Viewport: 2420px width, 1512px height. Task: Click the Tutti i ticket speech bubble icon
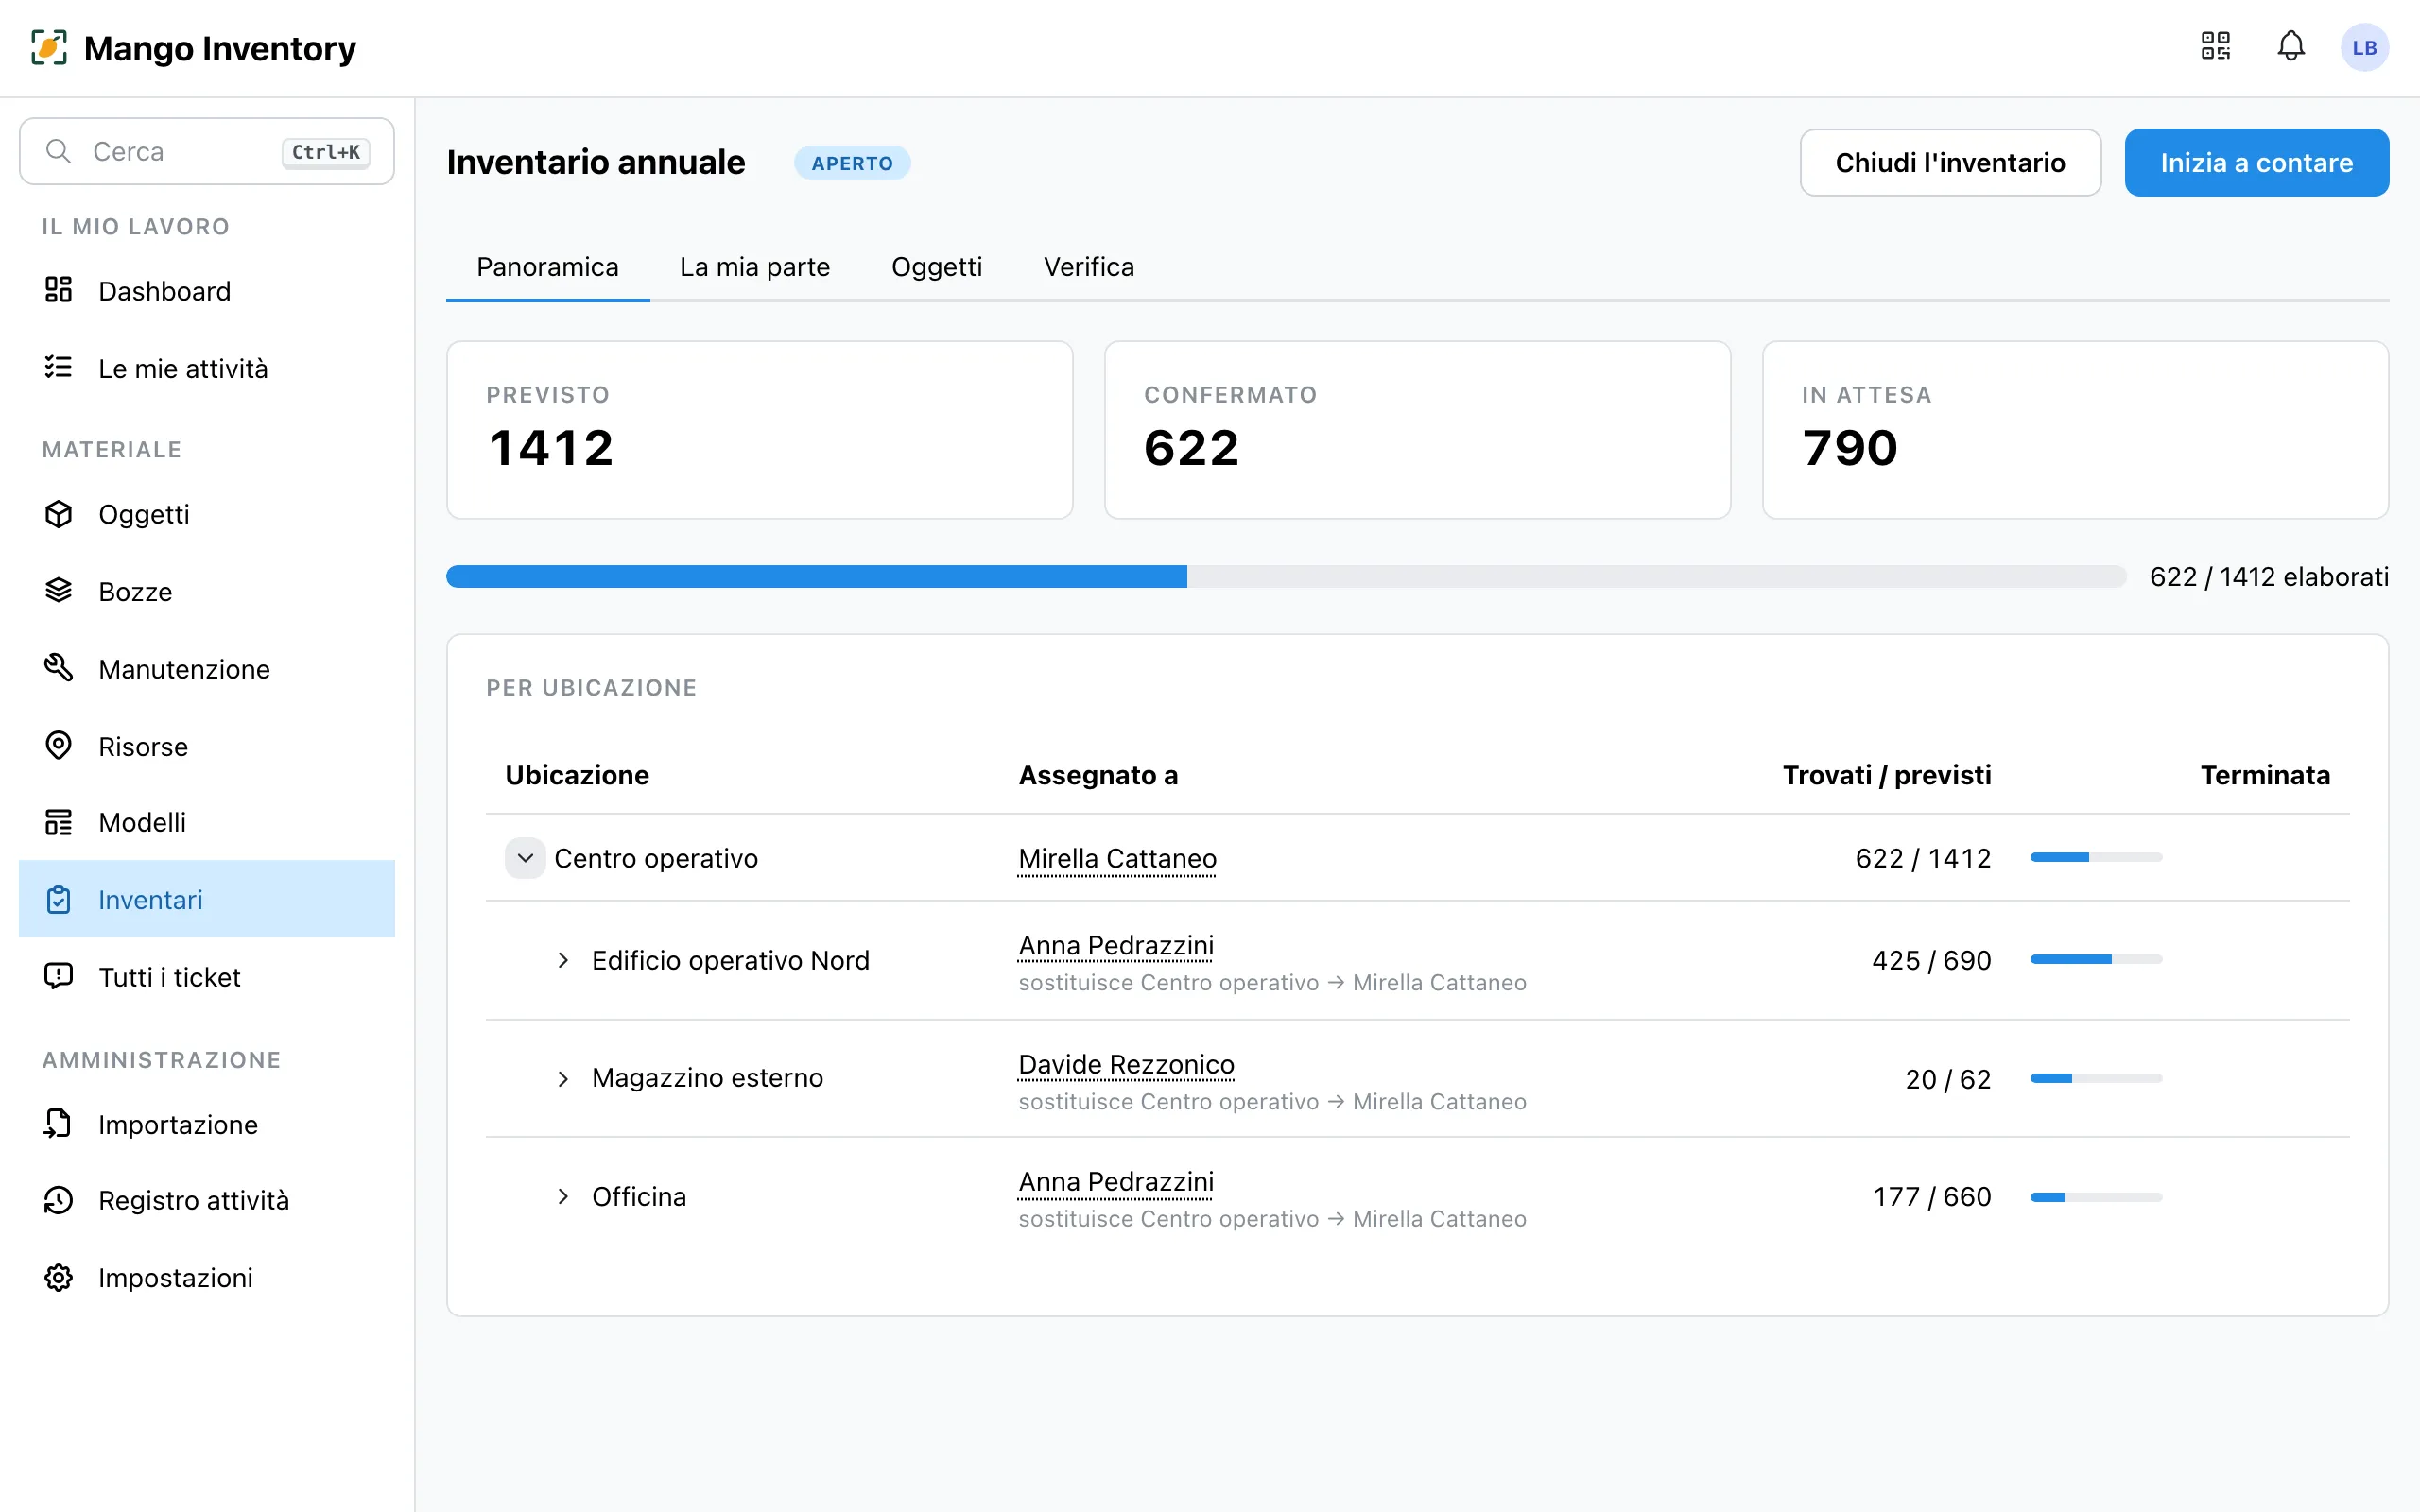click(x=58, y=976)
